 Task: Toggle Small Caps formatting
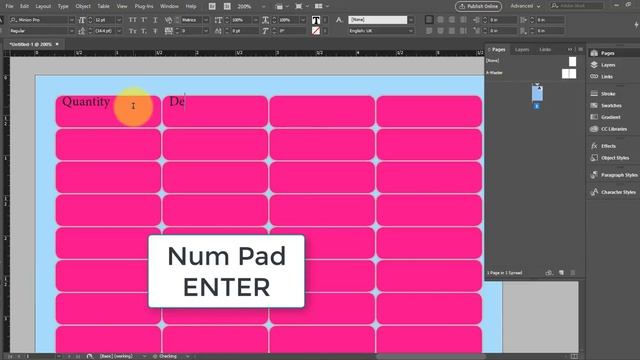132,31
